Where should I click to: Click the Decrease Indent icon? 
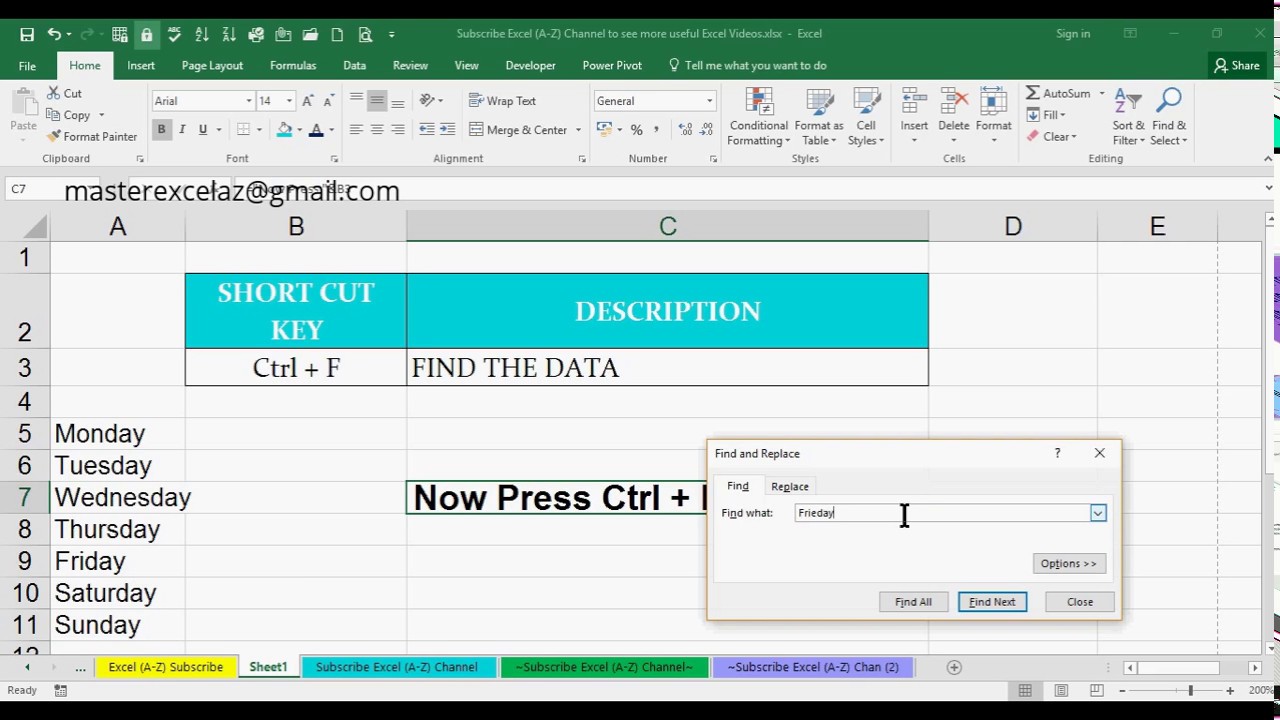pyautogui.click(x=427, y=130)
